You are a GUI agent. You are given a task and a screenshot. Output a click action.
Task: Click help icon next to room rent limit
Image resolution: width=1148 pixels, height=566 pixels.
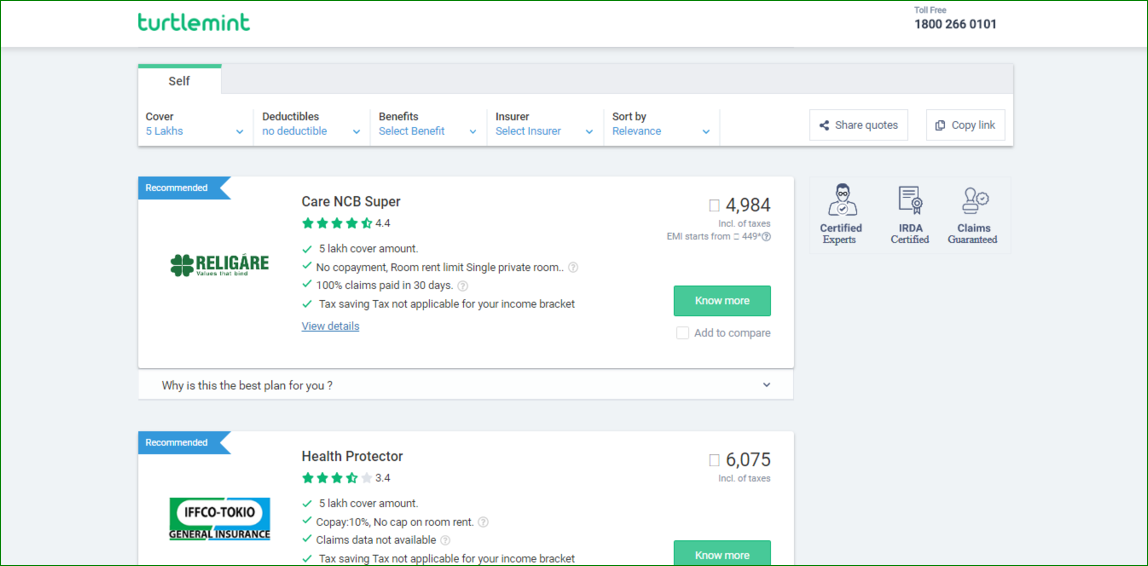[x=573, y=268]
